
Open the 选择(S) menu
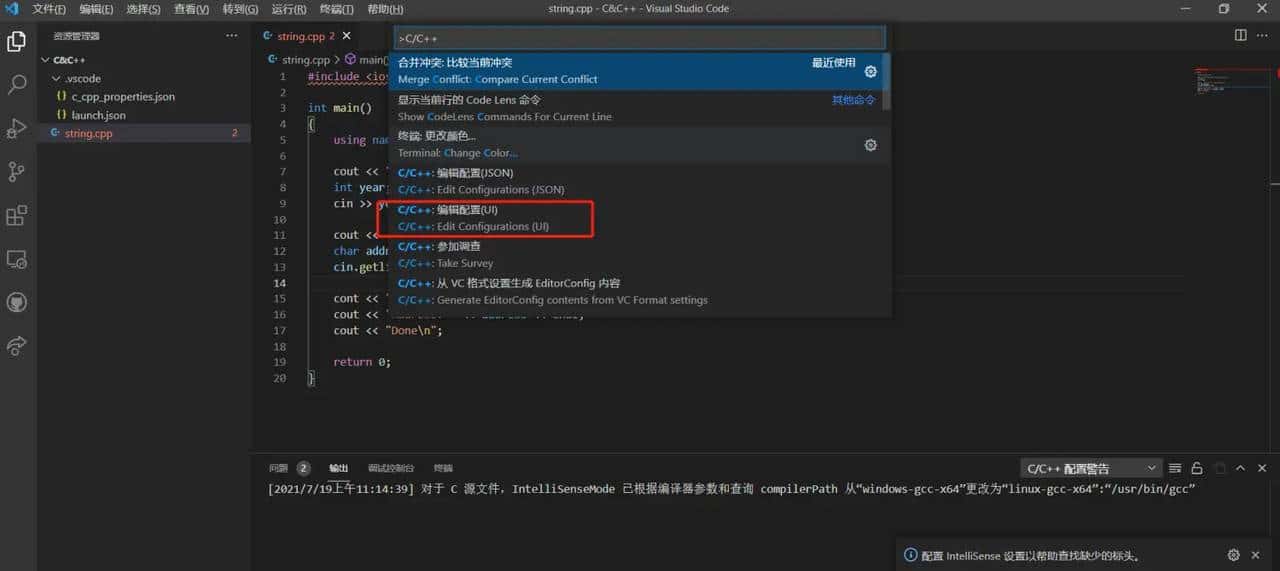pos(143,9)
